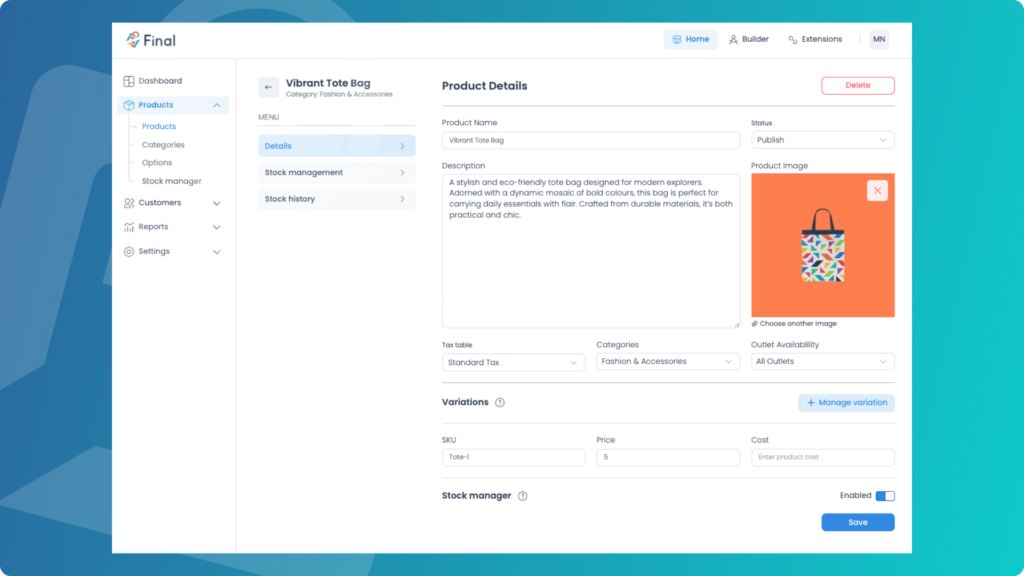This screenshot has height=576, width=1024.
Task: Click the Dashboard grid icon
Action: tap(129, 81)
